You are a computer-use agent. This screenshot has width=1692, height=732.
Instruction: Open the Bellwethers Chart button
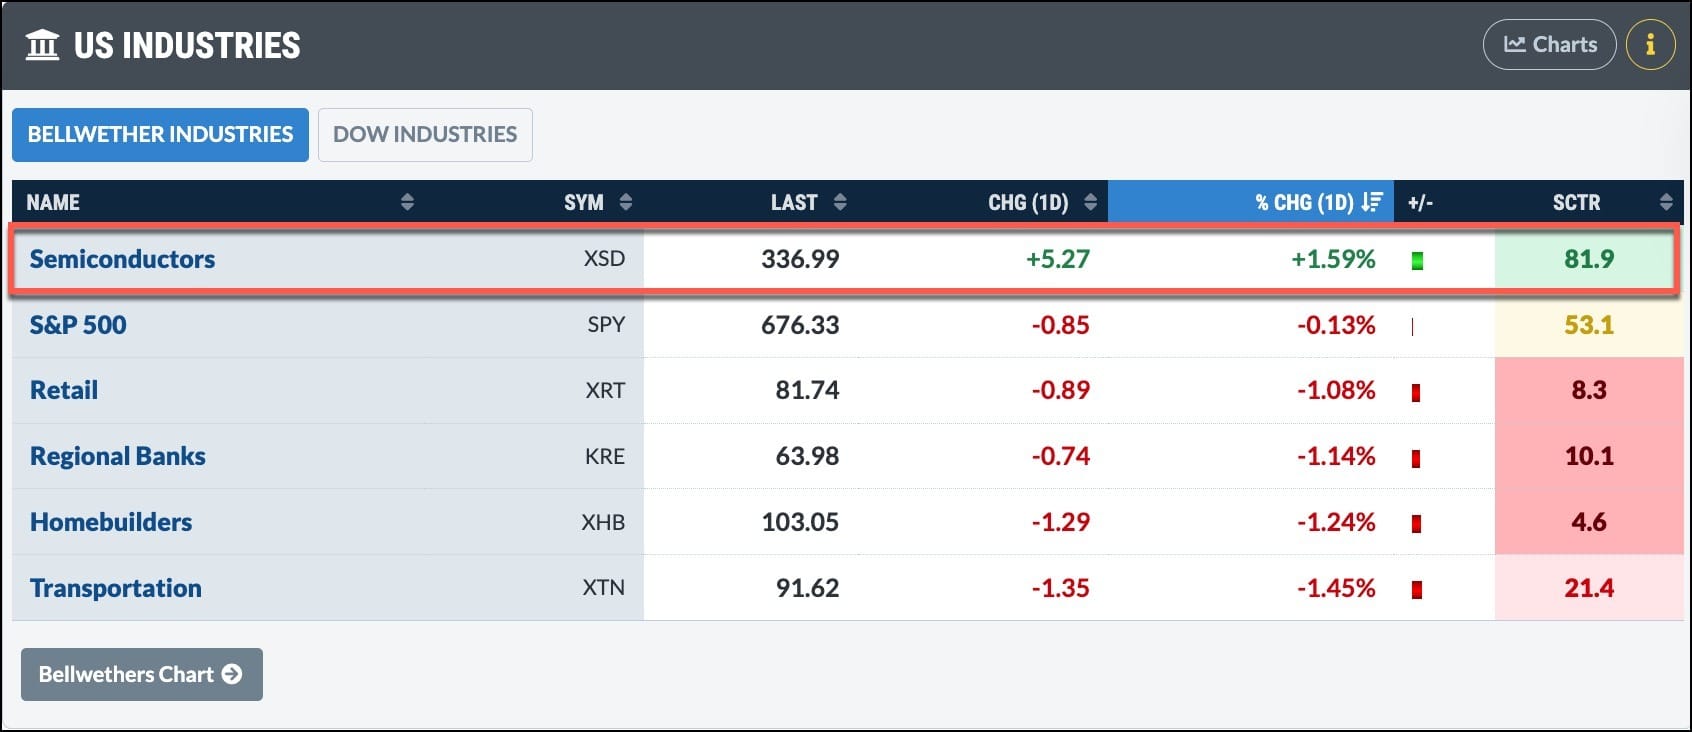click(141, 674)
